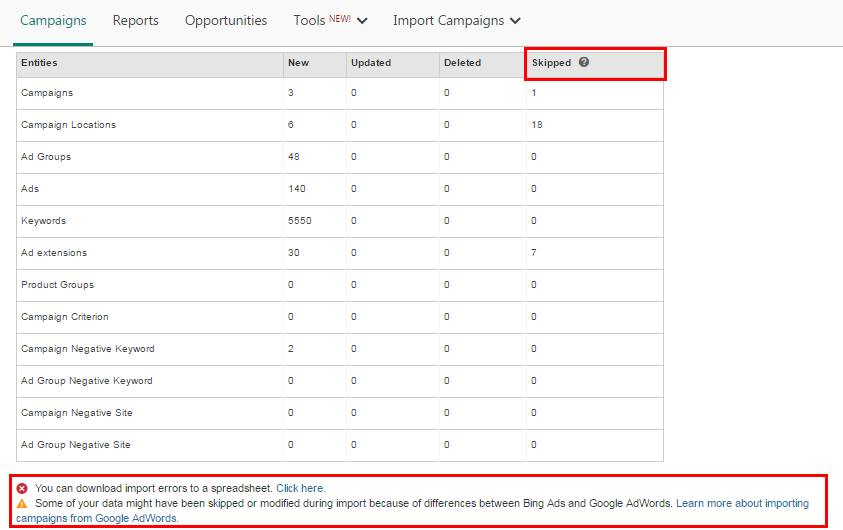Image resolution: width=843 pixels, height=530 pixels.
Task: Click the Ad Group Negative Keyword row label
Action: click(87, 381)
